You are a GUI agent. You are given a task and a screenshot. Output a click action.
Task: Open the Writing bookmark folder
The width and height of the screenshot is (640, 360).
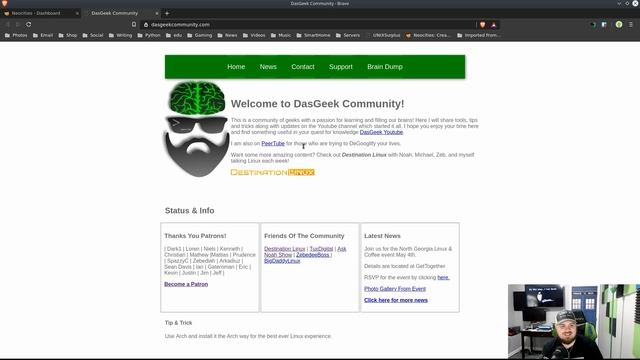[120, 36]
